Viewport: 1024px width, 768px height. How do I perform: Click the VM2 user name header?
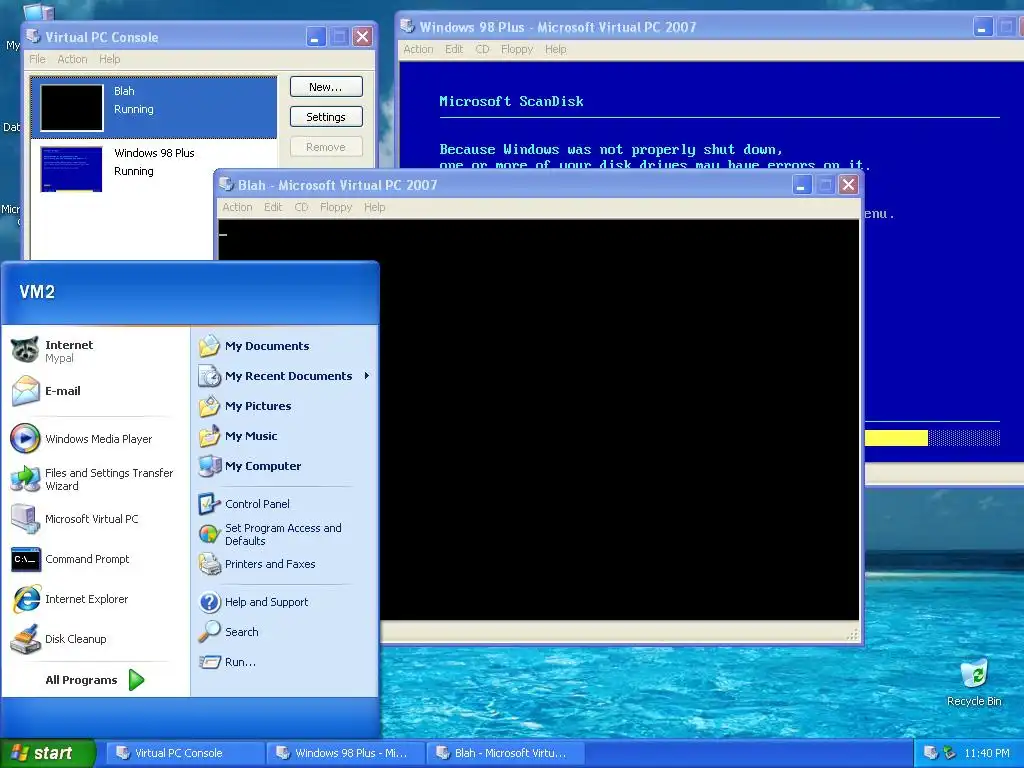pos(37,292)
